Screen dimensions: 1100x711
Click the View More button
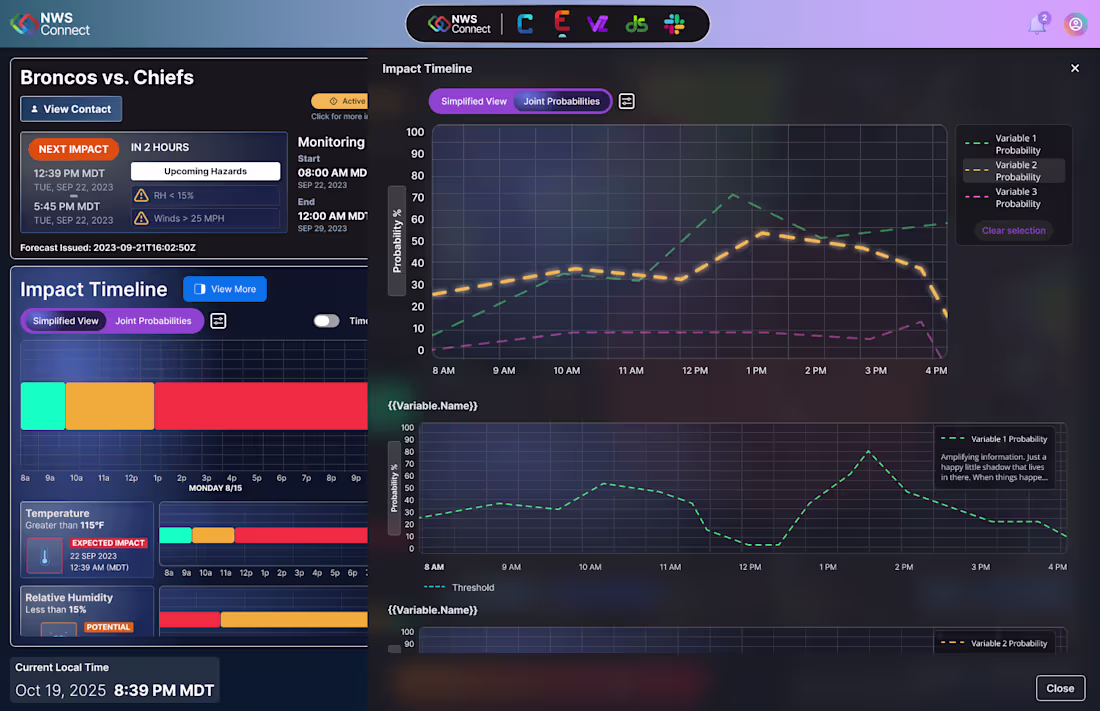coord(224,289)
